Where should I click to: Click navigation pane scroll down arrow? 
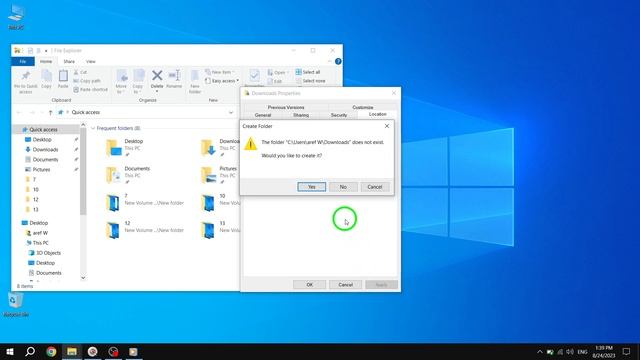coord(83,278)
